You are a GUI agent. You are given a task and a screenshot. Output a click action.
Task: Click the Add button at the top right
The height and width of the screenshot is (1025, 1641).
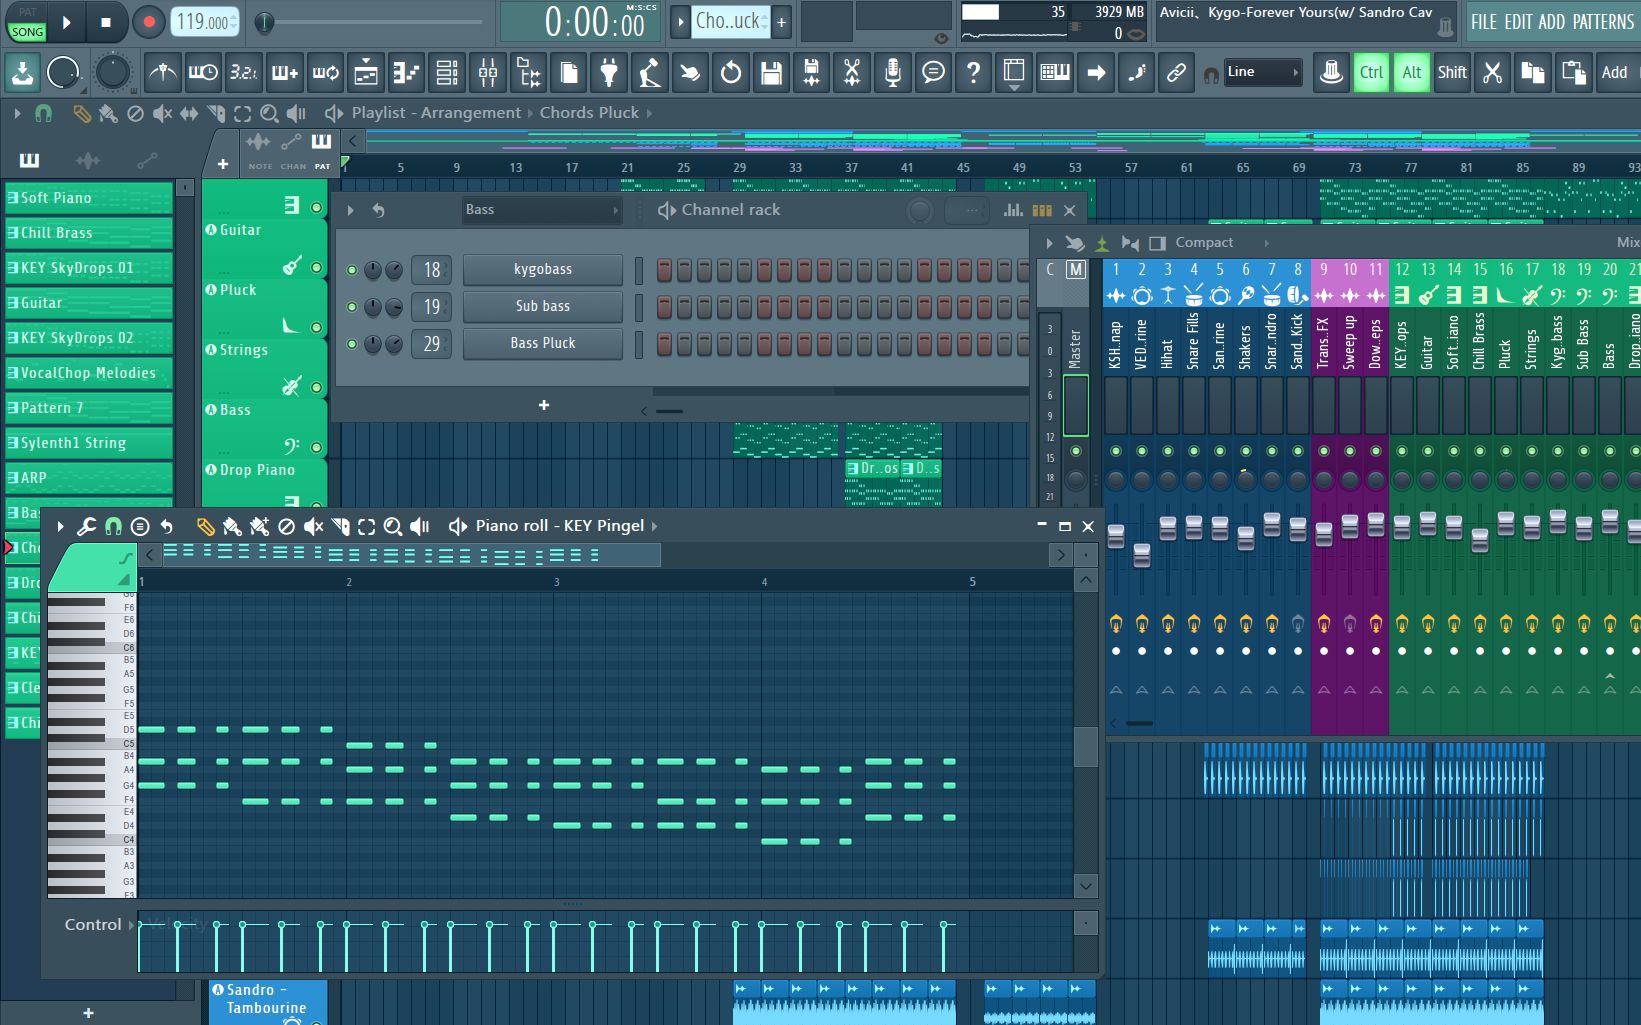(x=1615, y=72)
